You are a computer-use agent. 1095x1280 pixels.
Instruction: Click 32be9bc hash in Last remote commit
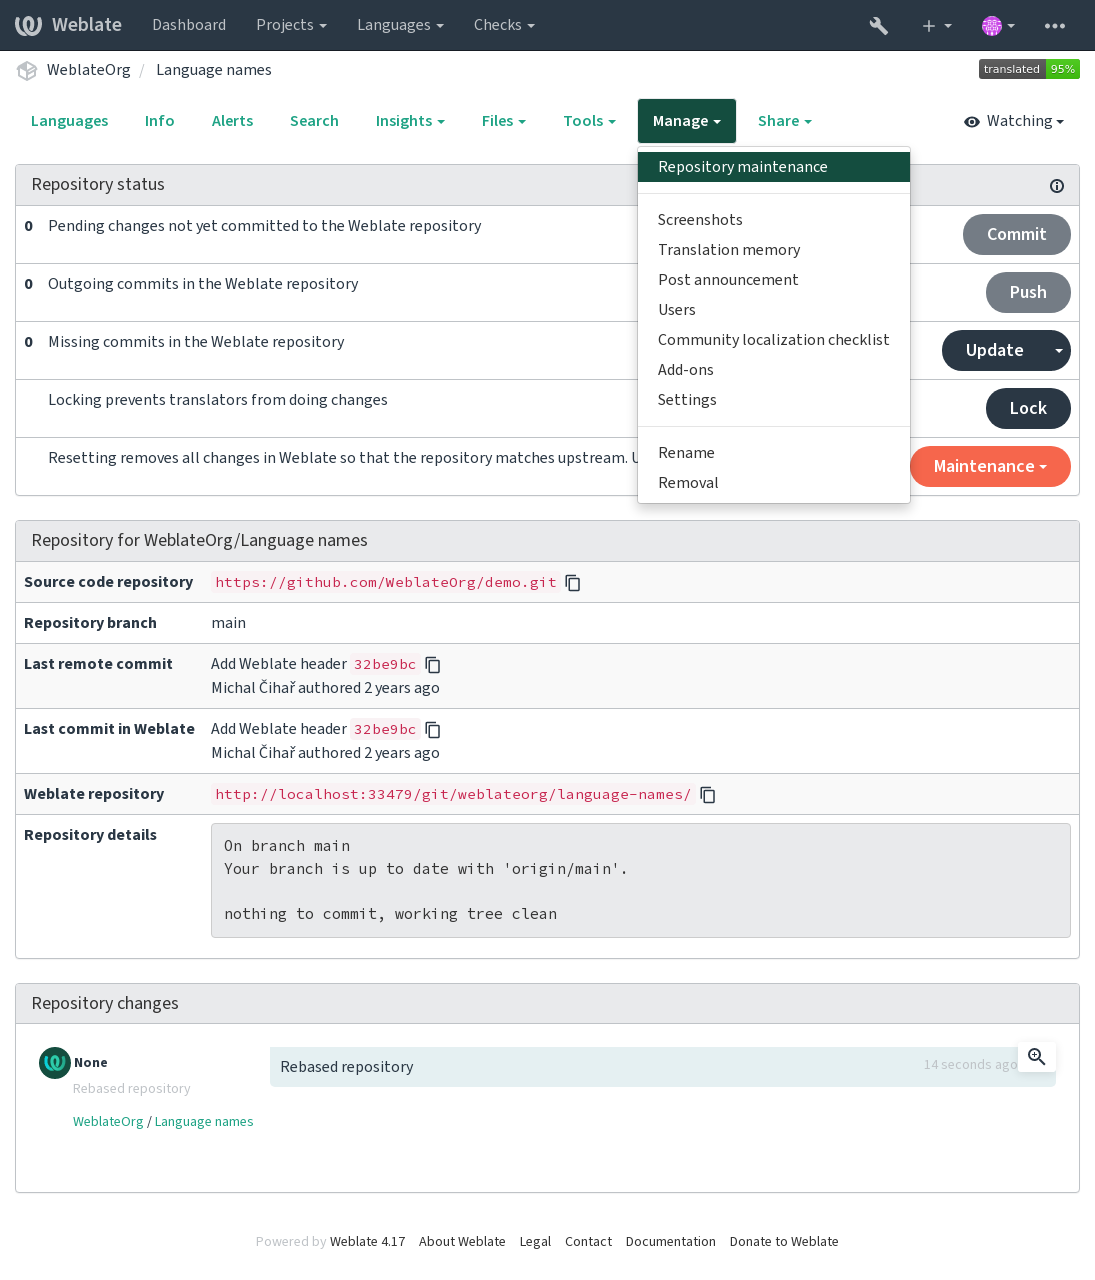[385, 665]
